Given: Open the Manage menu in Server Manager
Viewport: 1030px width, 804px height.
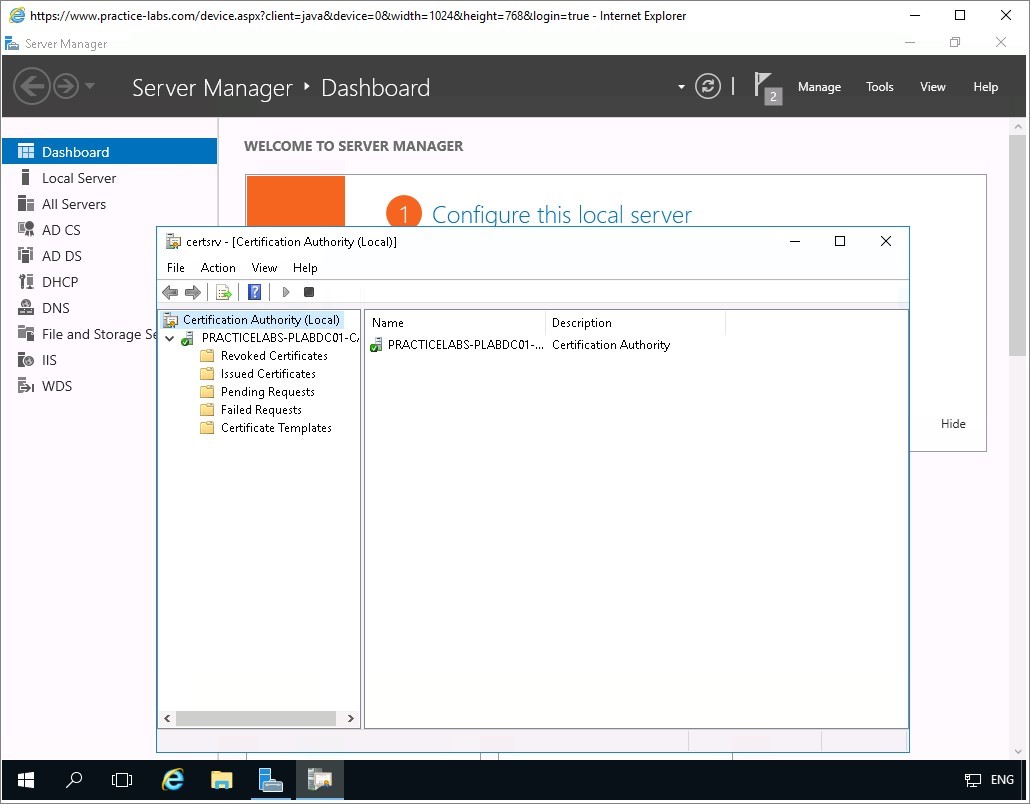Looking at the screenshot, I should click(819, 87).
